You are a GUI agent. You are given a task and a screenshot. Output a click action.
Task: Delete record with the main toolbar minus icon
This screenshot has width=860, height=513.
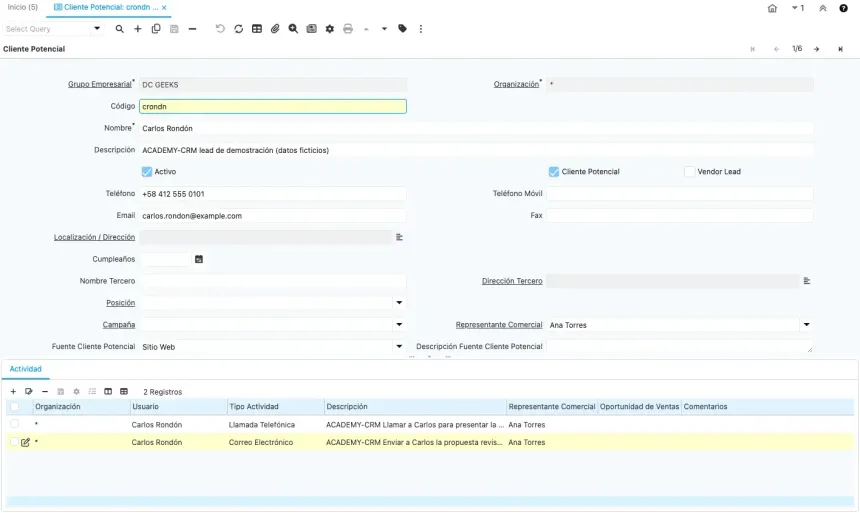pos(192,29)
